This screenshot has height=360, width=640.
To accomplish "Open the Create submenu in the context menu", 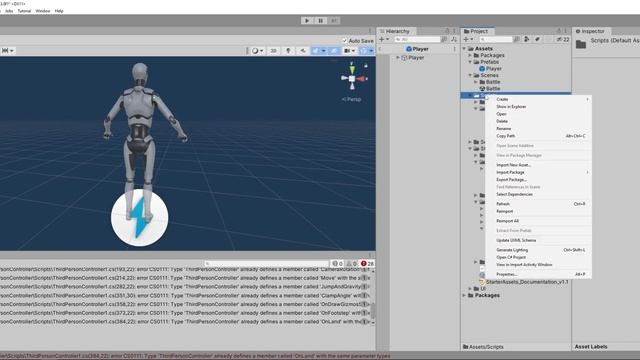I will [538, 99].
